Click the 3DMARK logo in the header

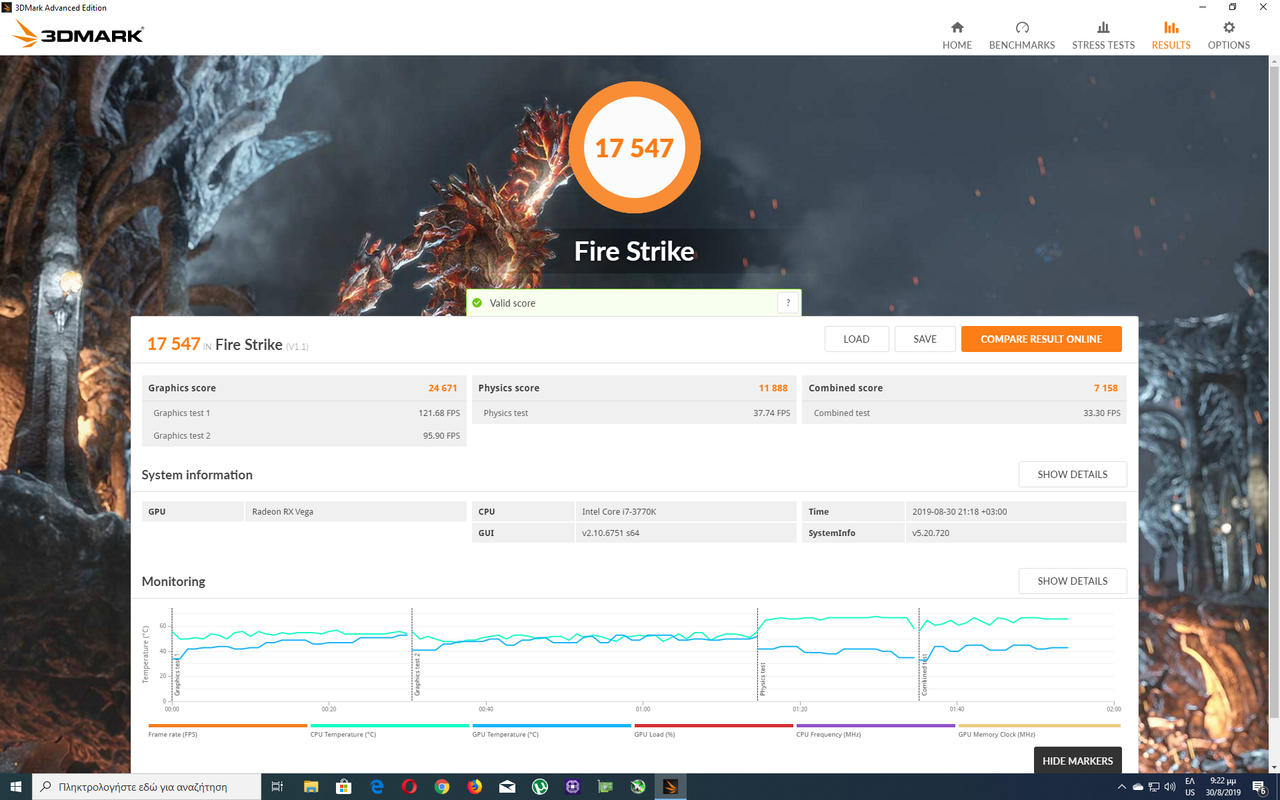point(78,35)
